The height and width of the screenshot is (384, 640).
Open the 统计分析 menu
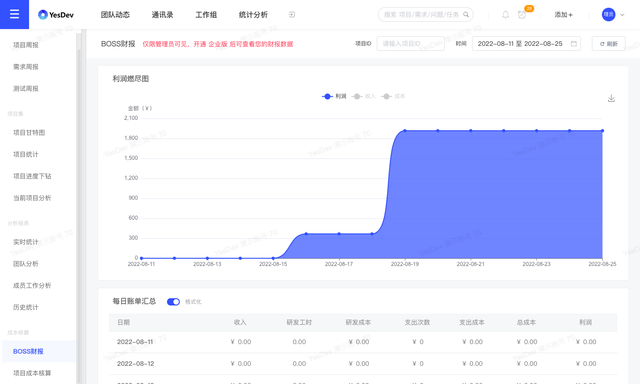point(253,15)
